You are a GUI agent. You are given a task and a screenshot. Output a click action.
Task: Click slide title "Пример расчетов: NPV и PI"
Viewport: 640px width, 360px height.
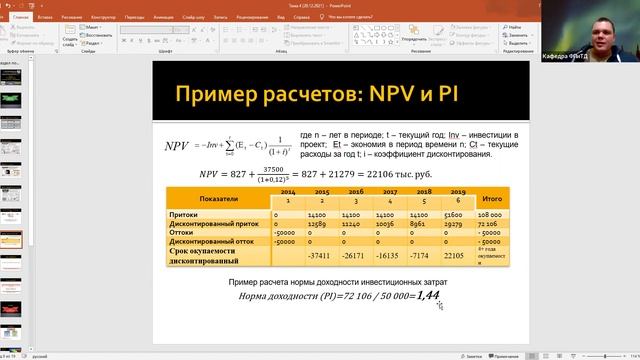(x=317, y=93)
